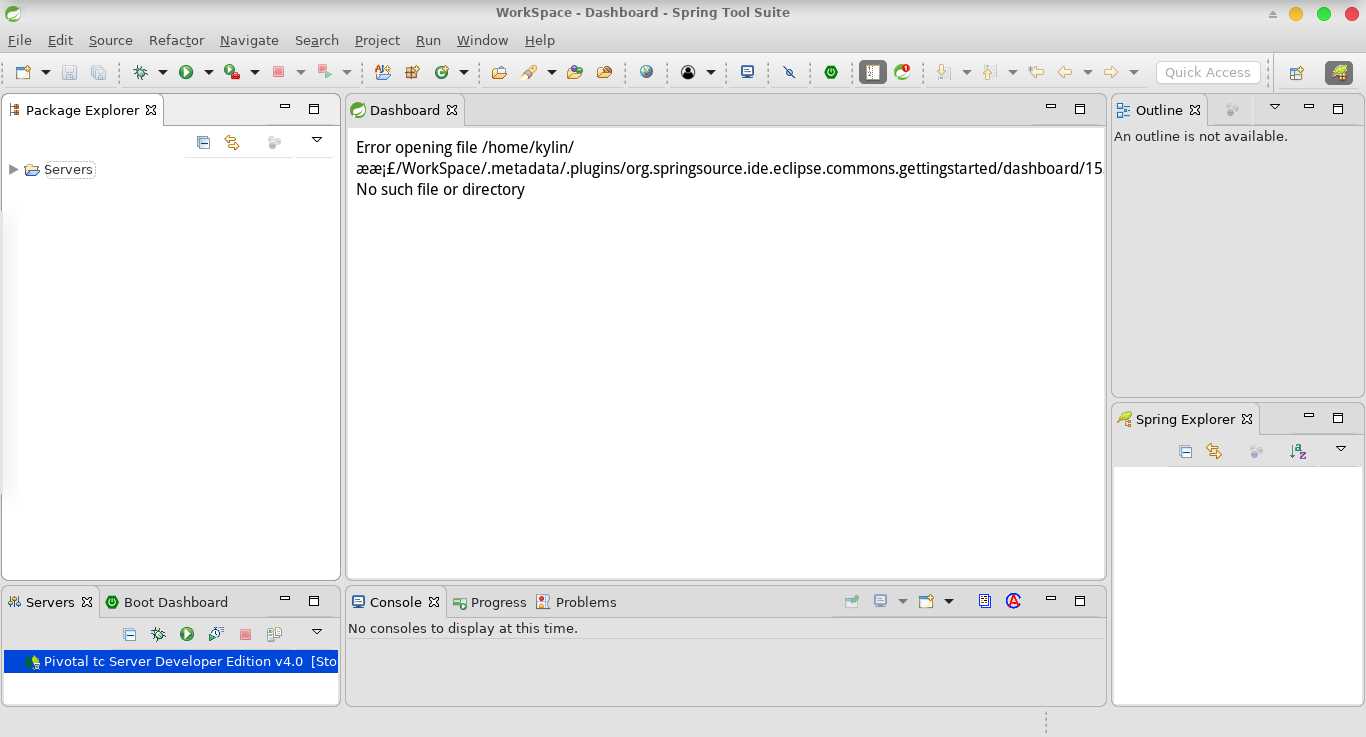Open the Refactor menu
Viewport: 1366px width, 737px height.
coord(177,40)
